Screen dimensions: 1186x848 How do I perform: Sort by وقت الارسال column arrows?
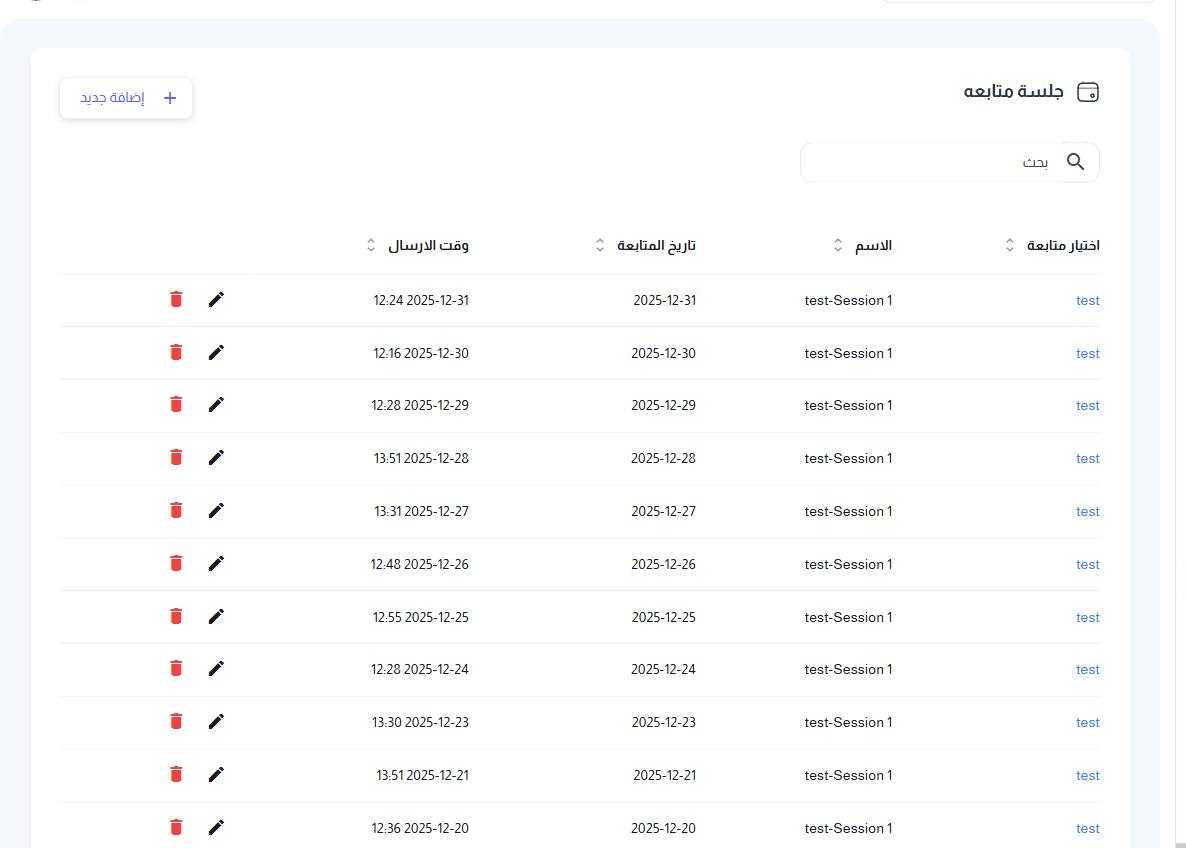point(371,245)
